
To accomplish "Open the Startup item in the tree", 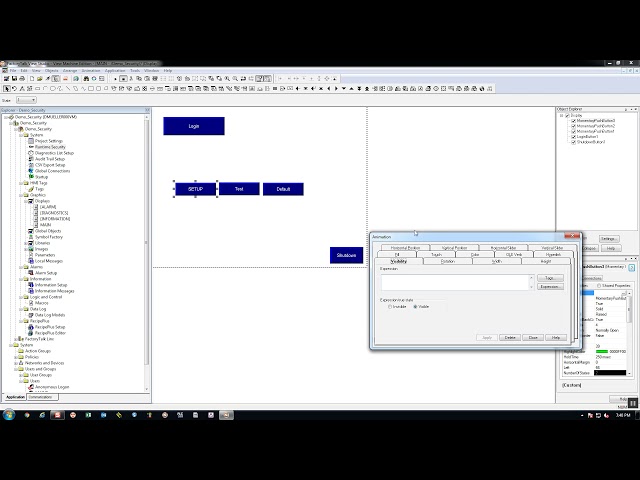I will click(41, 177).
